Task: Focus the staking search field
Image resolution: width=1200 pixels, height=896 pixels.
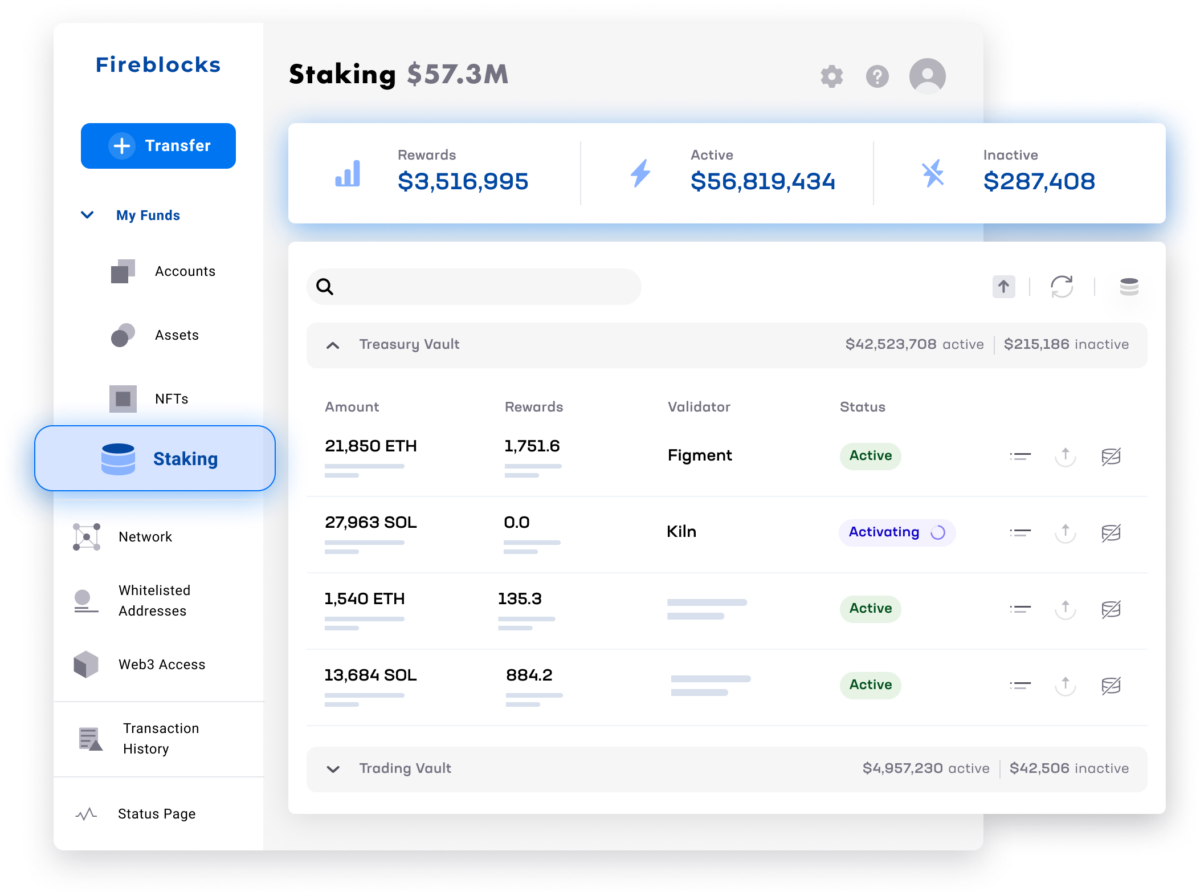Action: click(474, 287)
